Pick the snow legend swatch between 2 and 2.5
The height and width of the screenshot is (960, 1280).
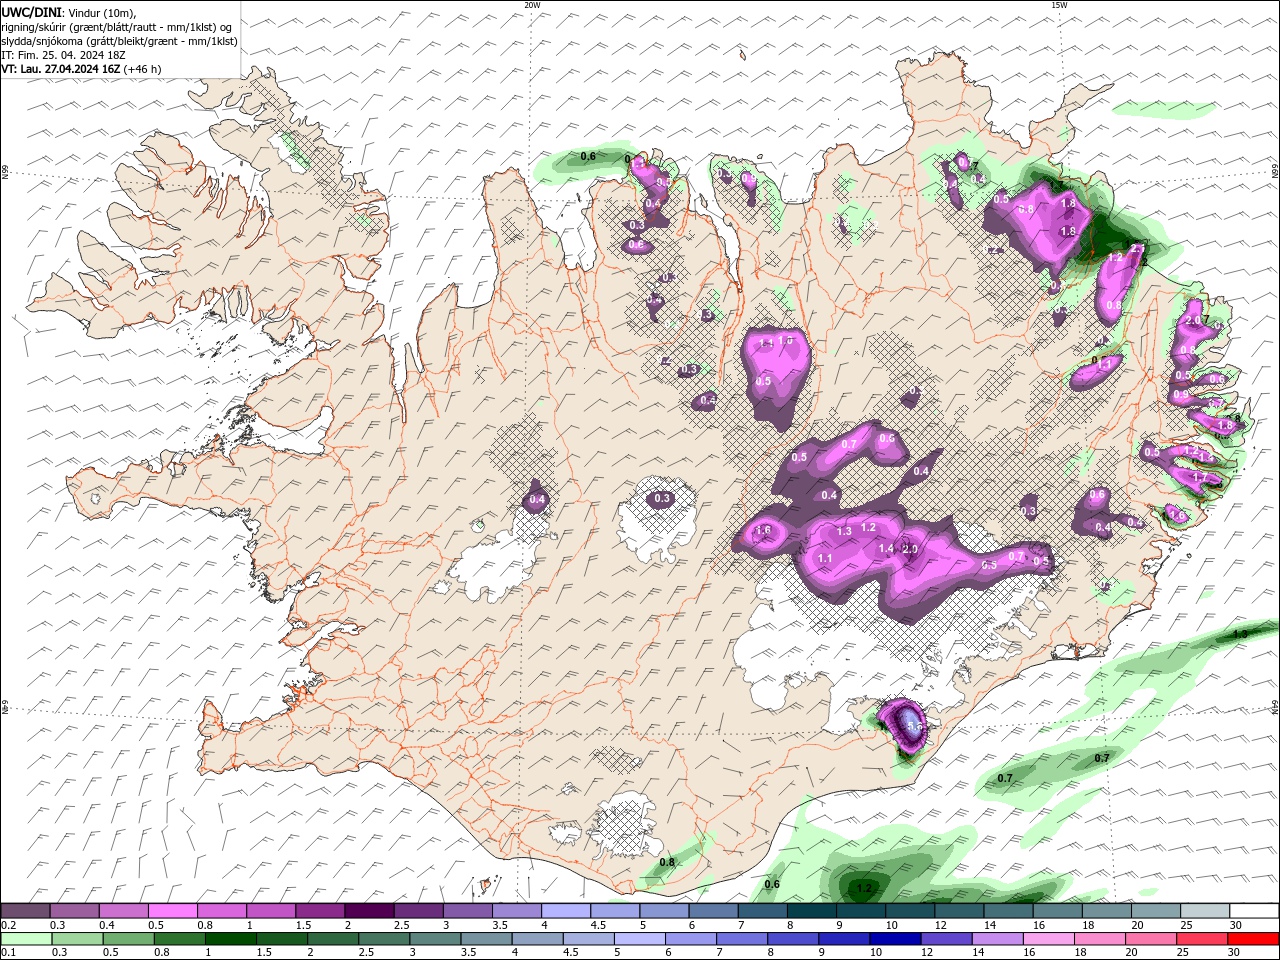369,911
